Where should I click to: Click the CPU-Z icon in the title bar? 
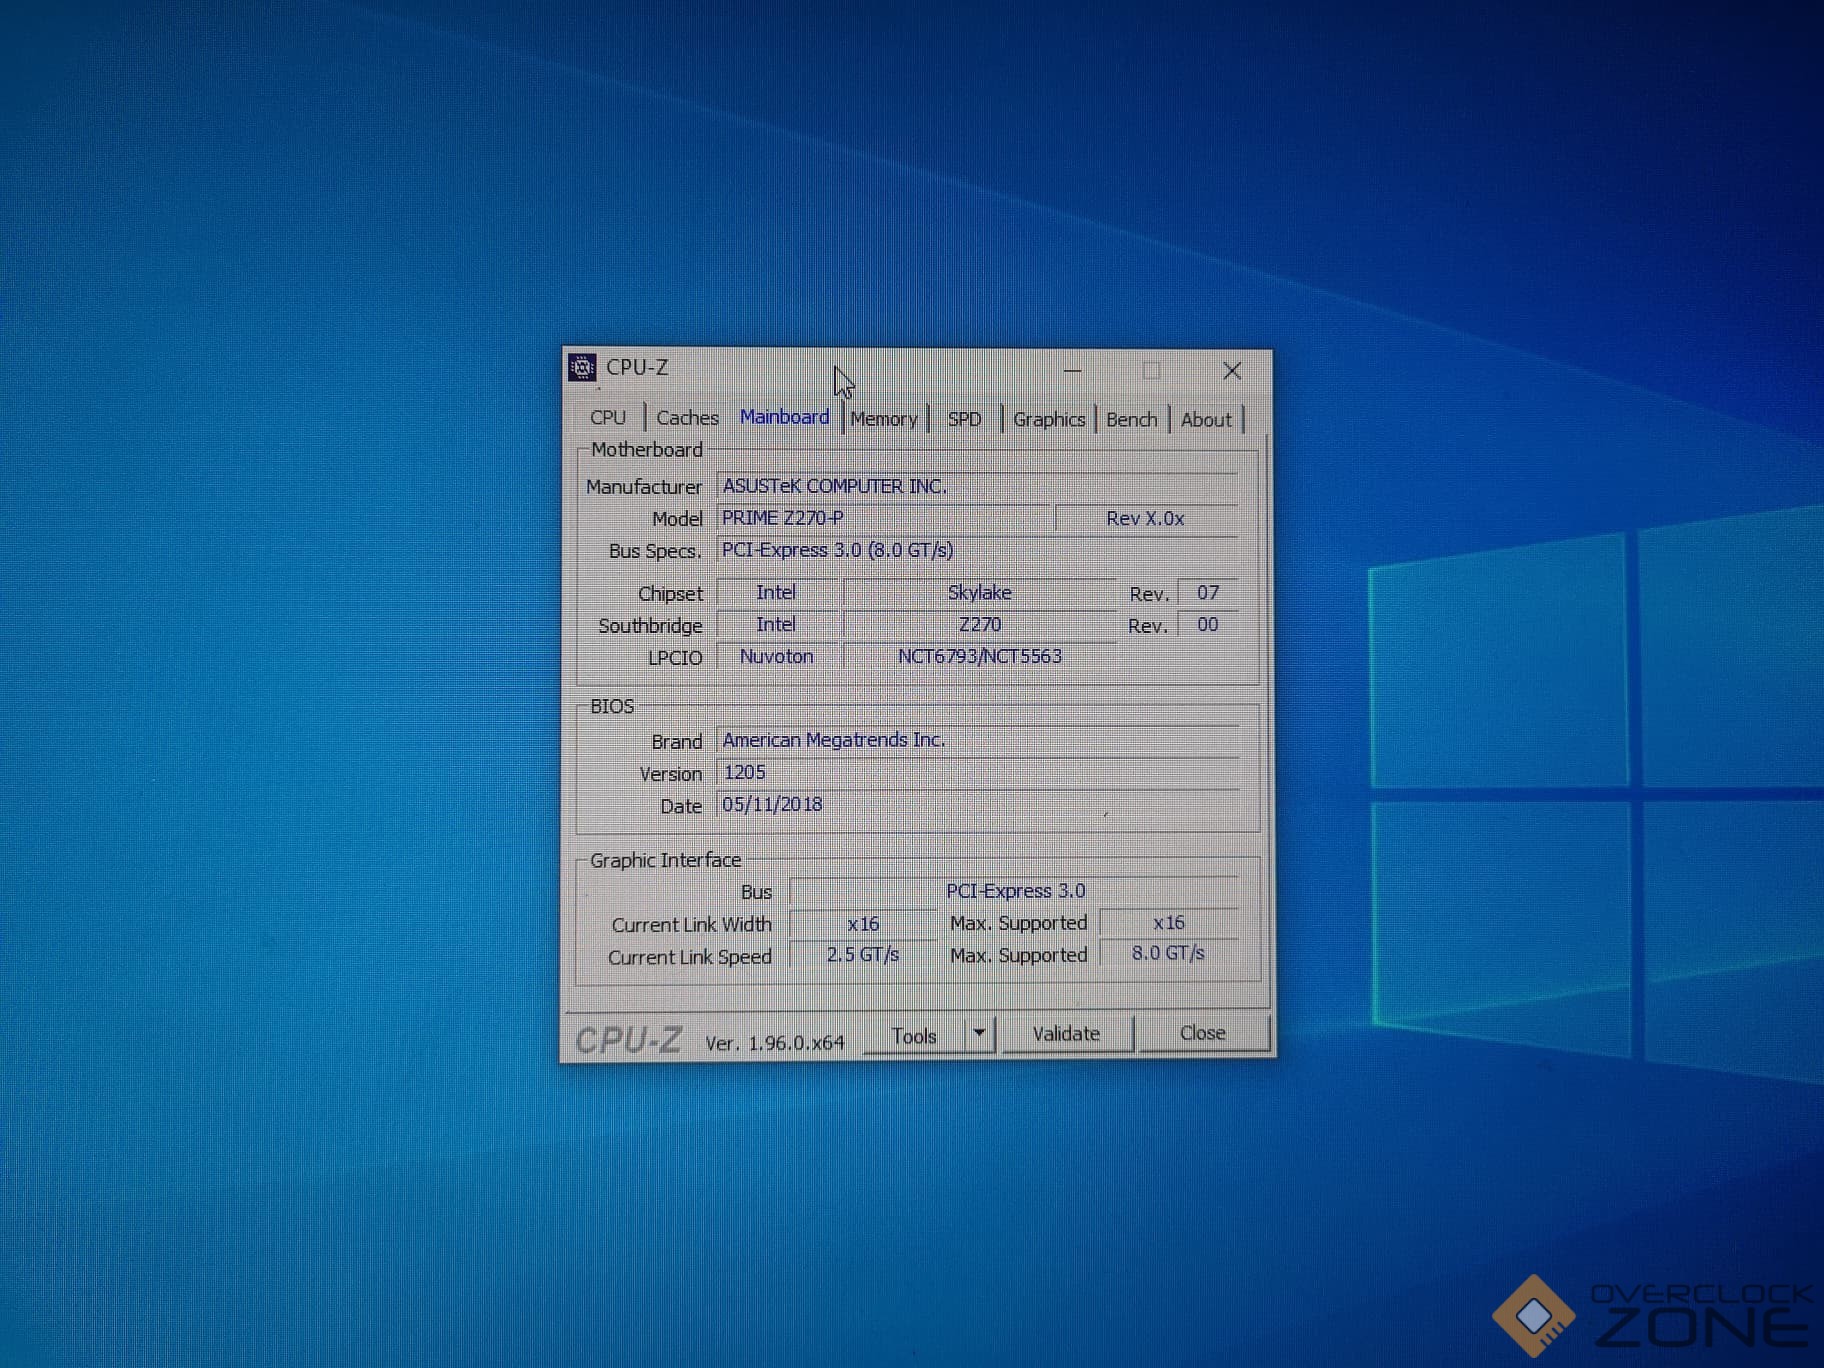582,368
